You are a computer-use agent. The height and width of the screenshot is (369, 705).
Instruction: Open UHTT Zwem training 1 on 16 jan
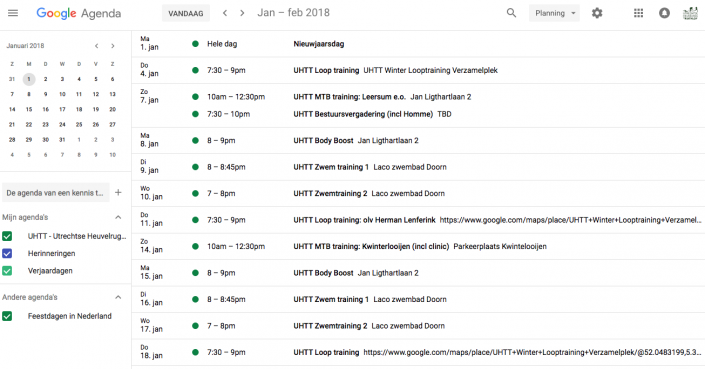click(x=331, y=299)
